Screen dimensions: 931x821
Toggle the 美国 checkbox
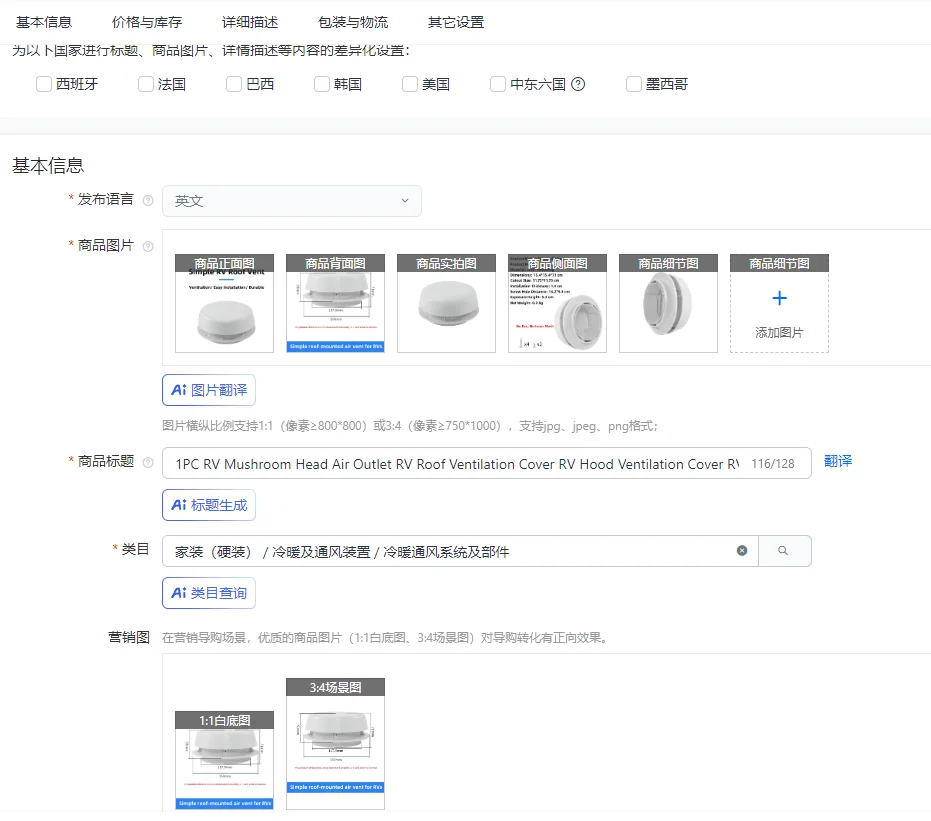410,84
